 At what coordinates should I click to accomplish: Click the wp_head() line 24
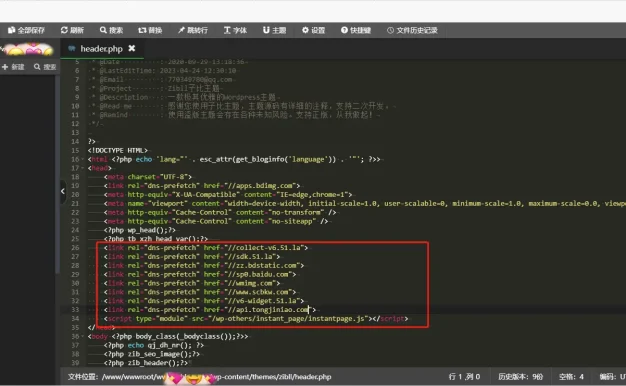tap(140, 230)
